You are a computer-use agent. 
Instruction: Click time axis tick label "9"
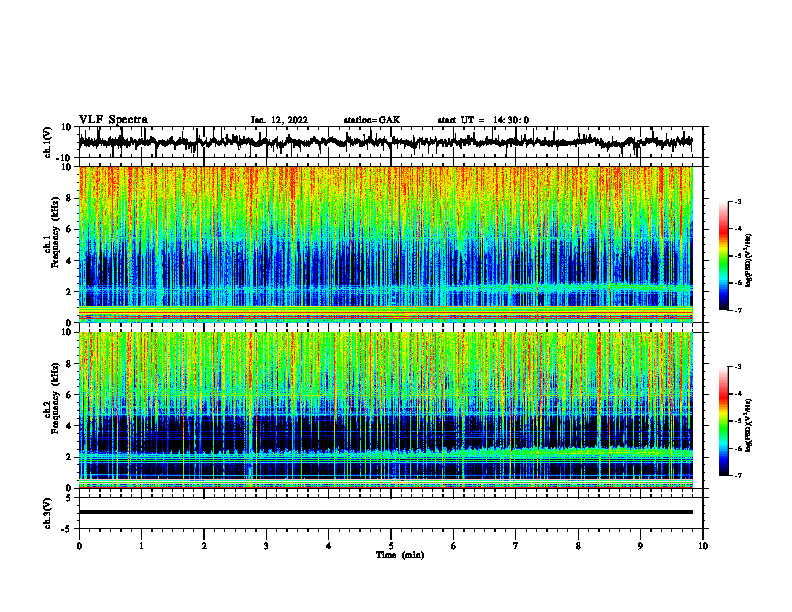[x=640, y=546]
